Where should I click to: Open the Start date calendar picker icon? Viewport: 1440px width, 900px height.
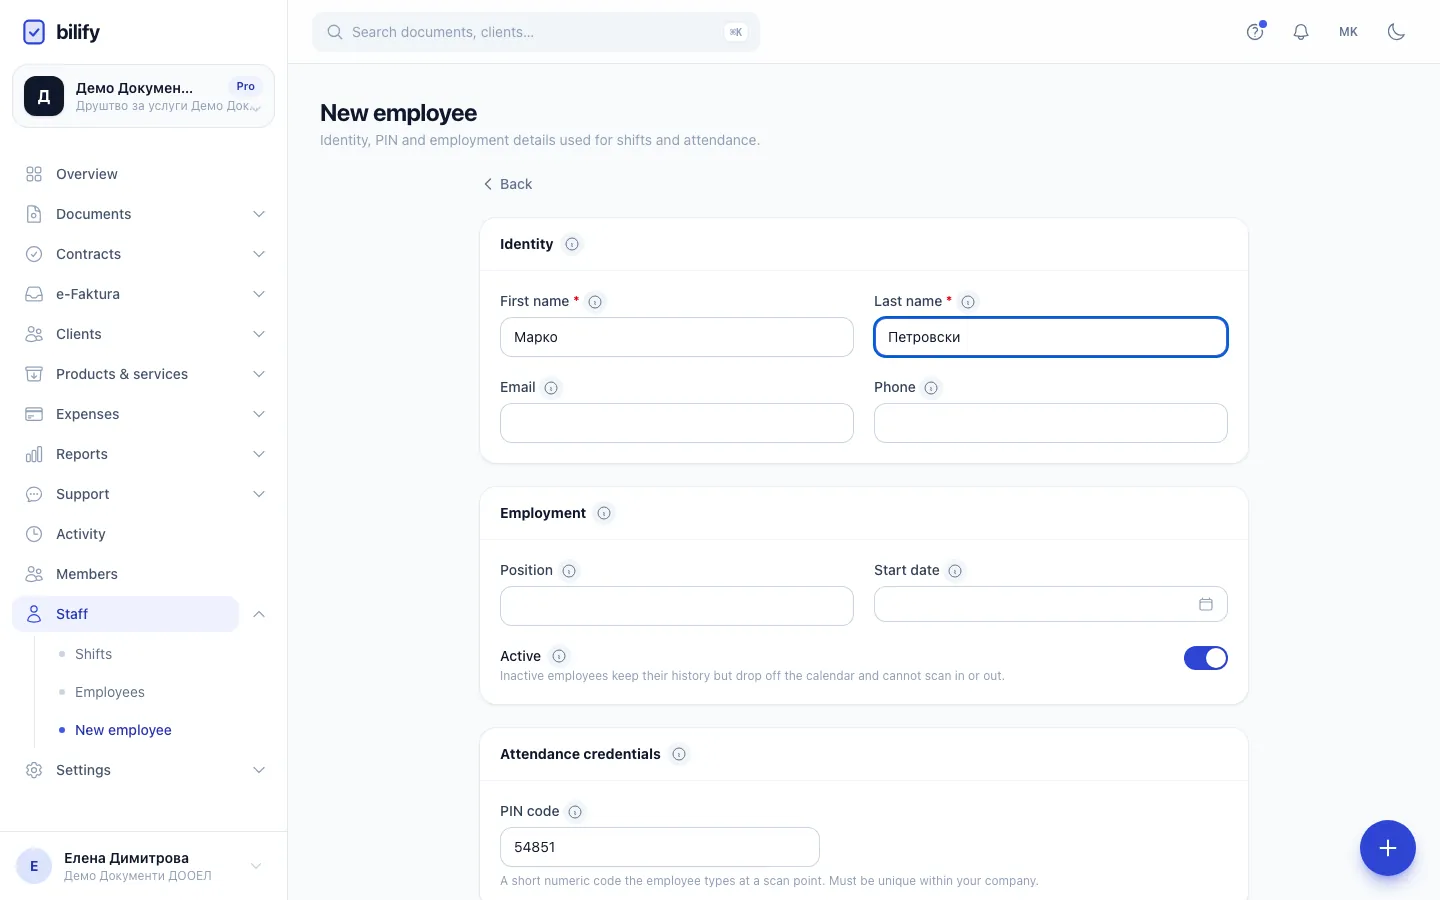(x=1206, y=604)
